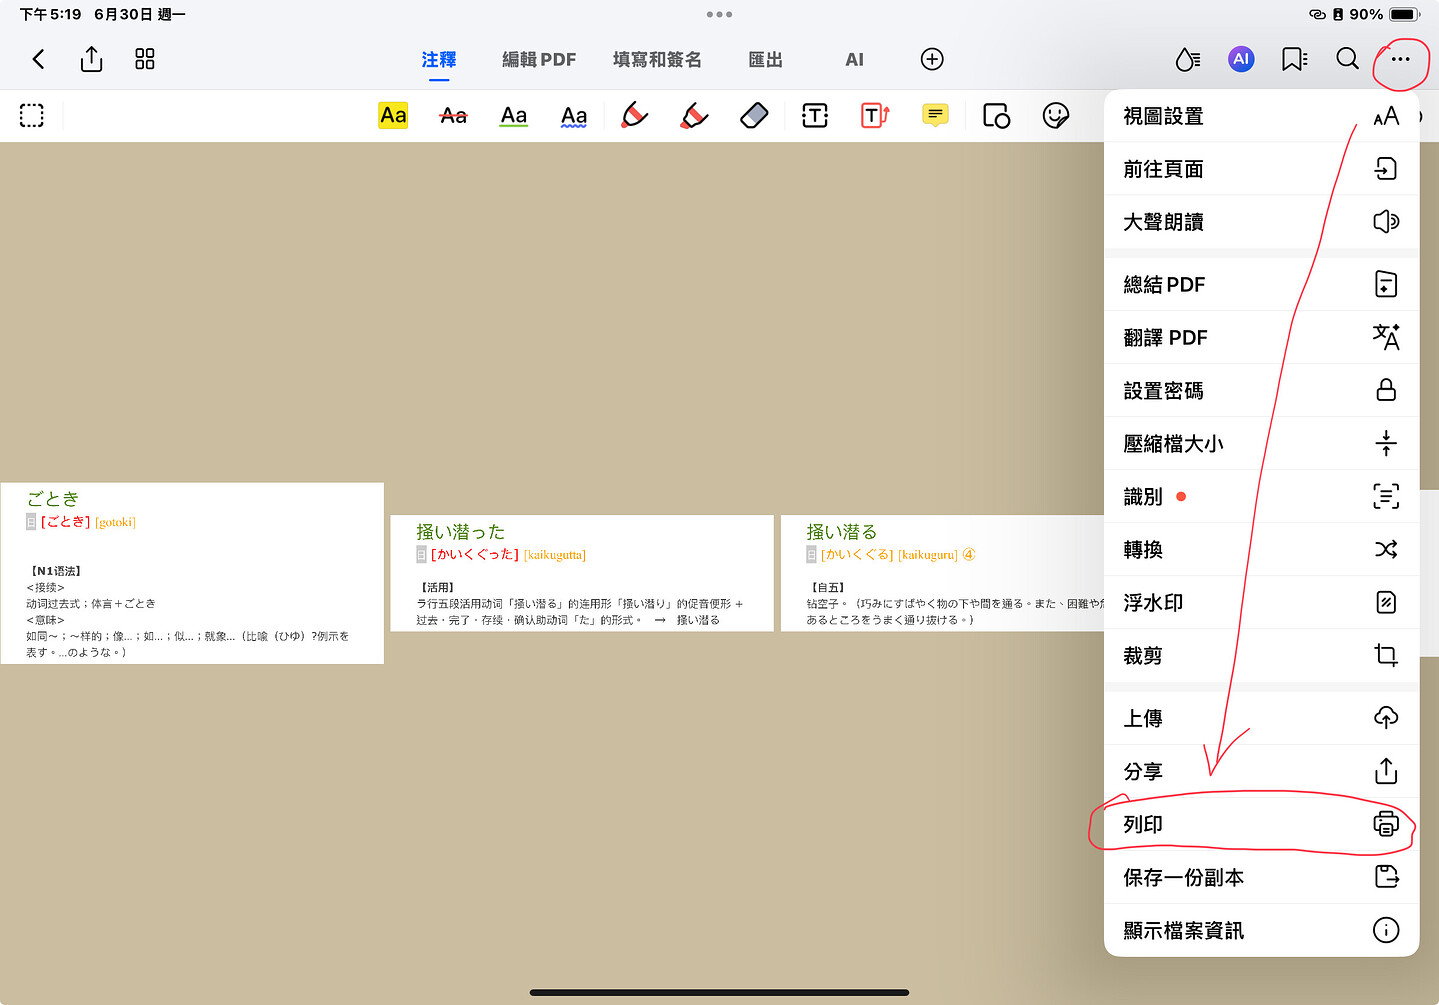Tap the 掻い潜る flashcard page

(x=942, y=573)
